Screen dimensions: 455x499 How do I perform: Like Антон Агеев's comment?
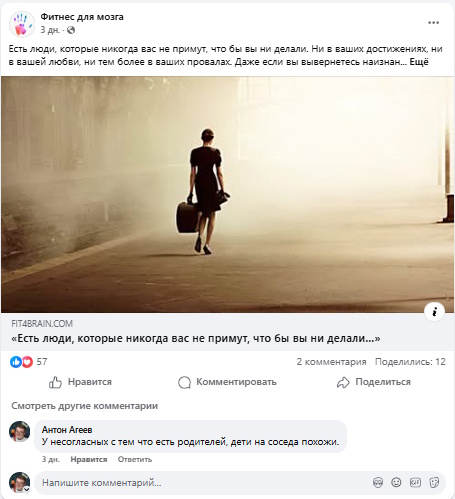pyautogui.click(x=89, y=459)
